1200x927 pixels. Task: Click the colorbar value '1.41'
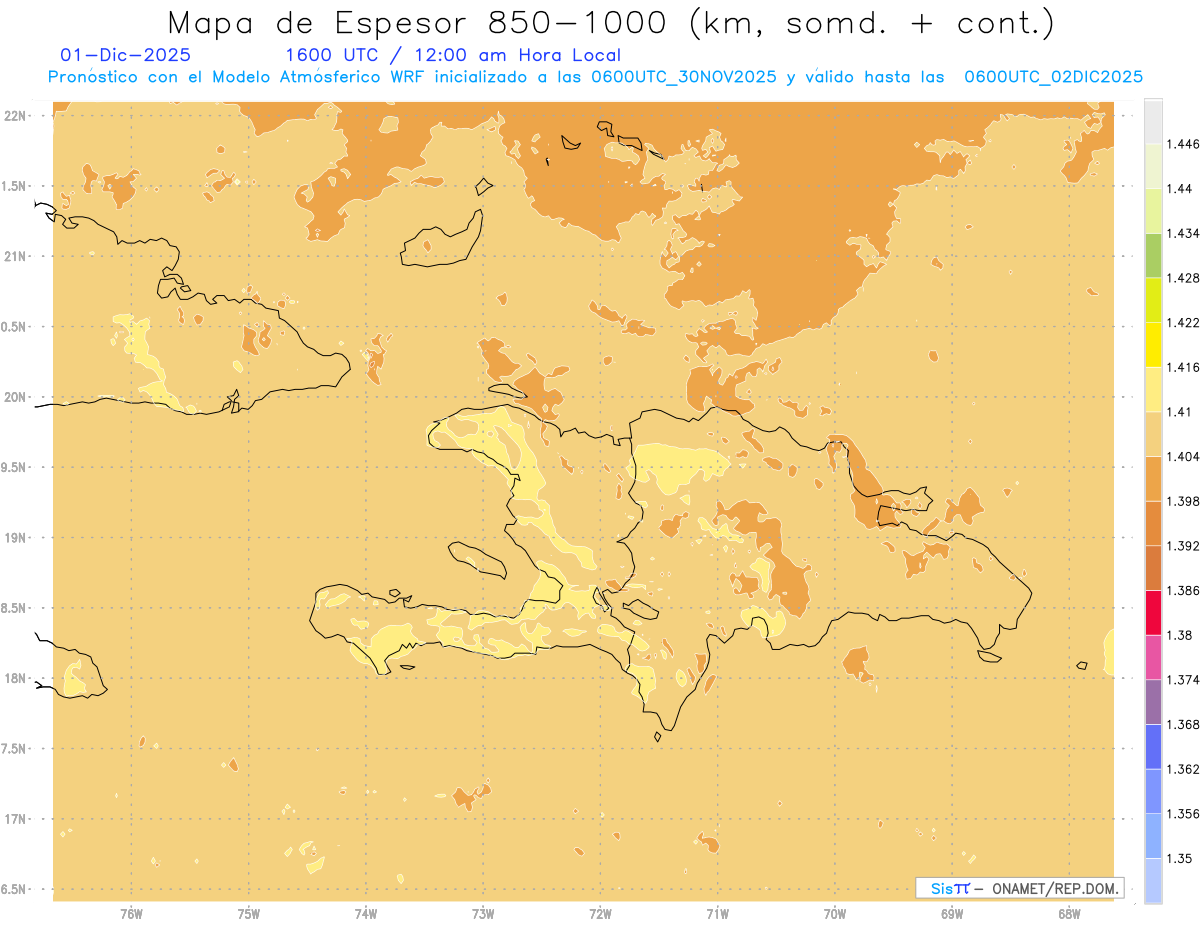tap(1180, 412)
